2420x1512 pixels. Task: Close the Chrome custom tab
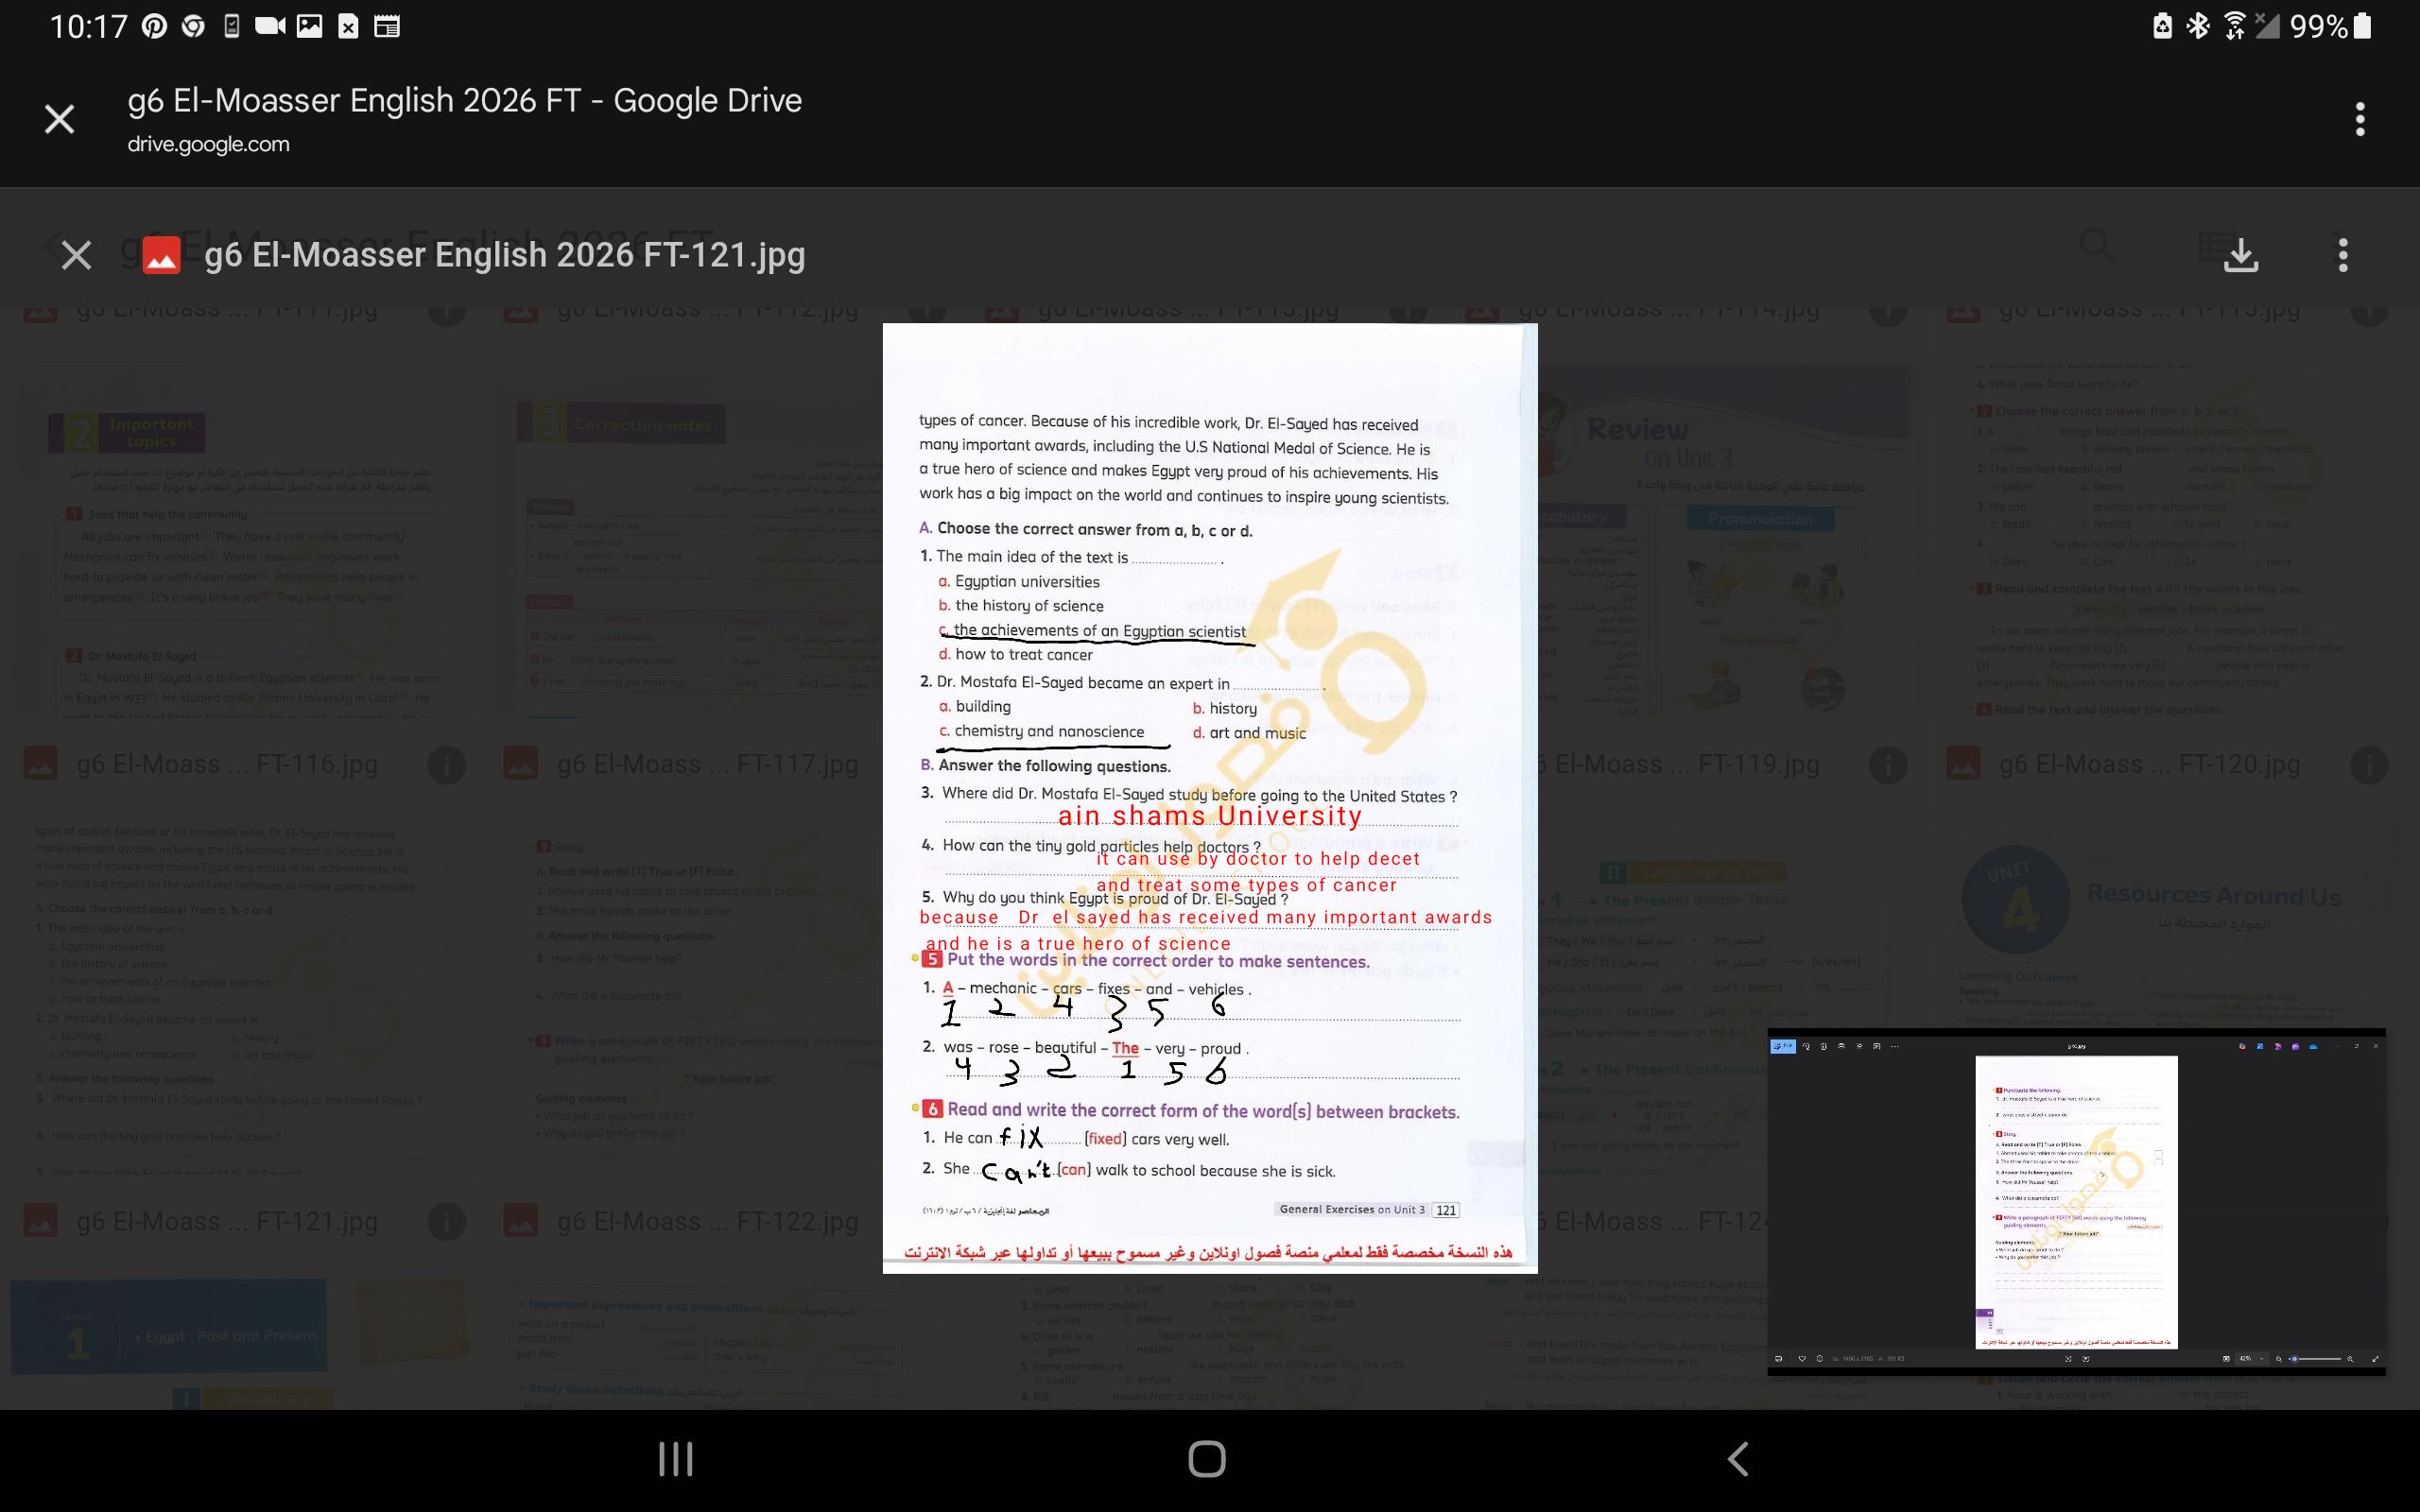60,120
